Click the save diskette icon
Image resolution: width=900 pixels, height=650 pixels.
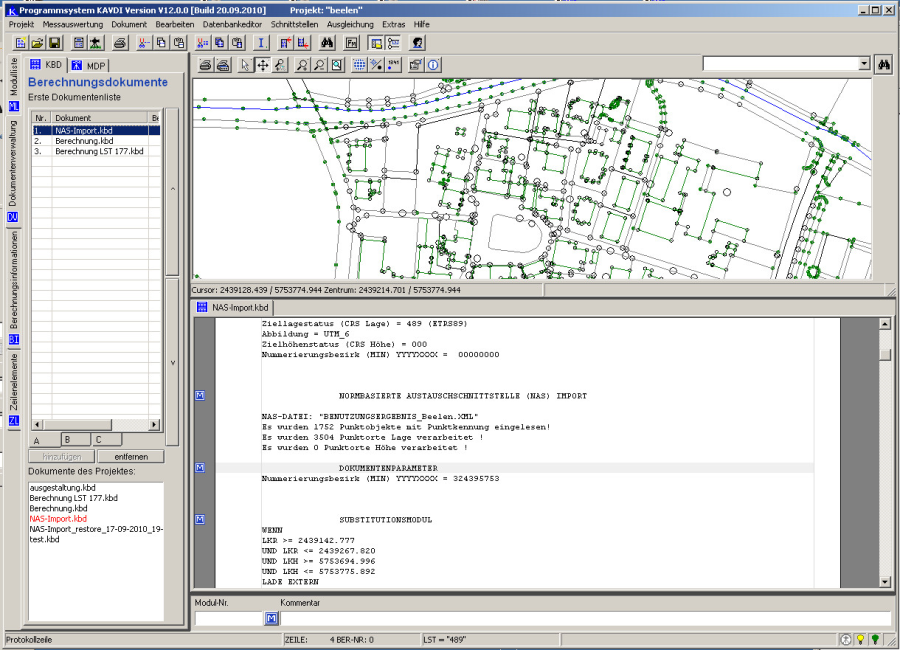pyautogui.click(x=55, y=43)
